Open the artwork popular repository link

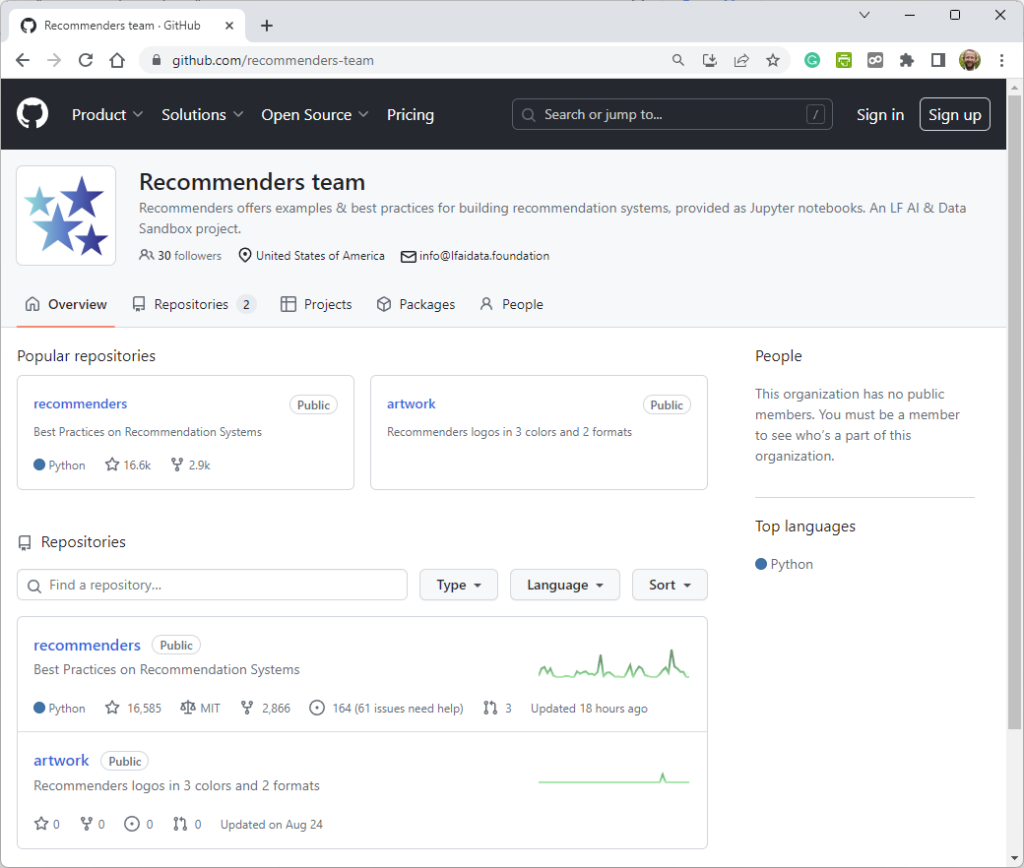pyautogui.click(x=411, y=404)
